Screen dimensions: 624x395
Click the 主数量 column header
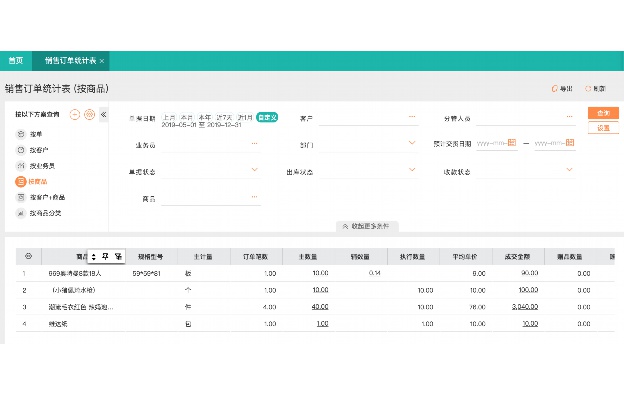[308, 257]
